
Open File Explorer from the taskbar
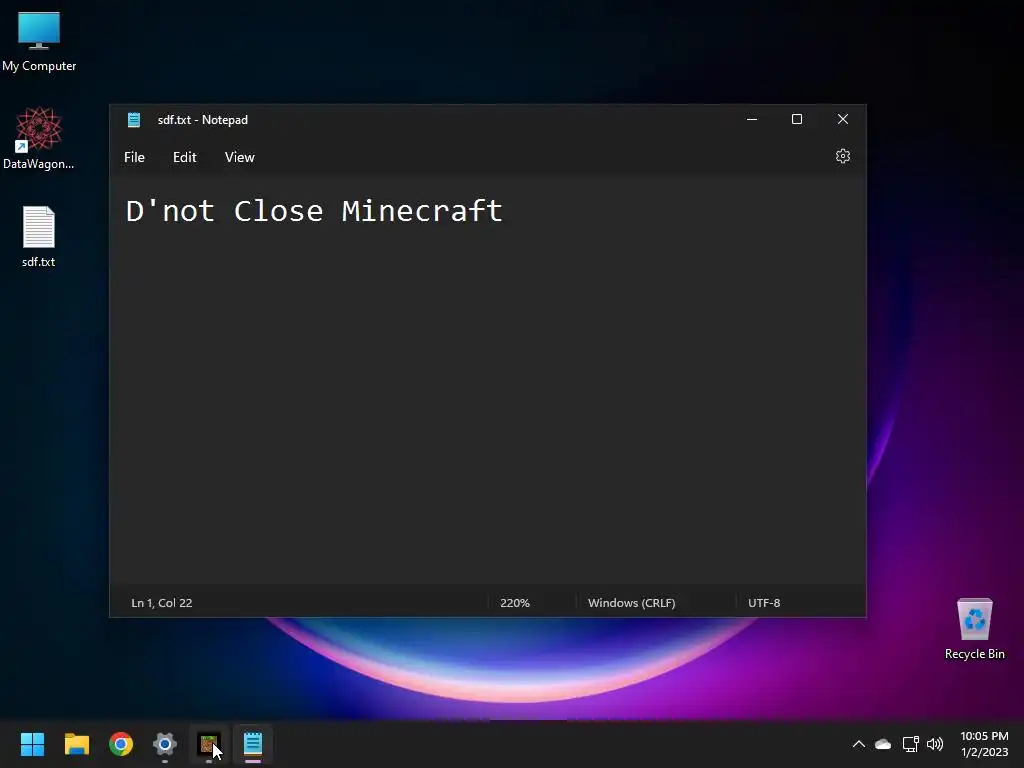pos(76,744)
